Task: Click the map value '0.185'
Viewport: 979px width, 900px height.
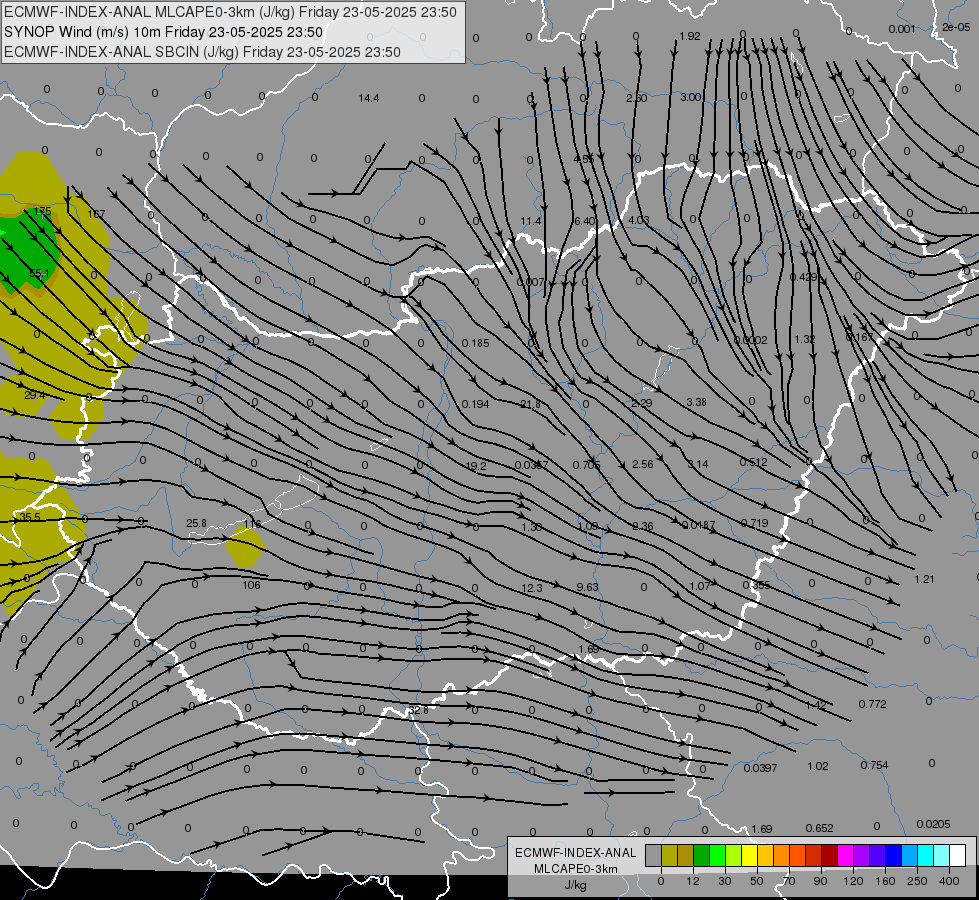Action: click(476, 343)
